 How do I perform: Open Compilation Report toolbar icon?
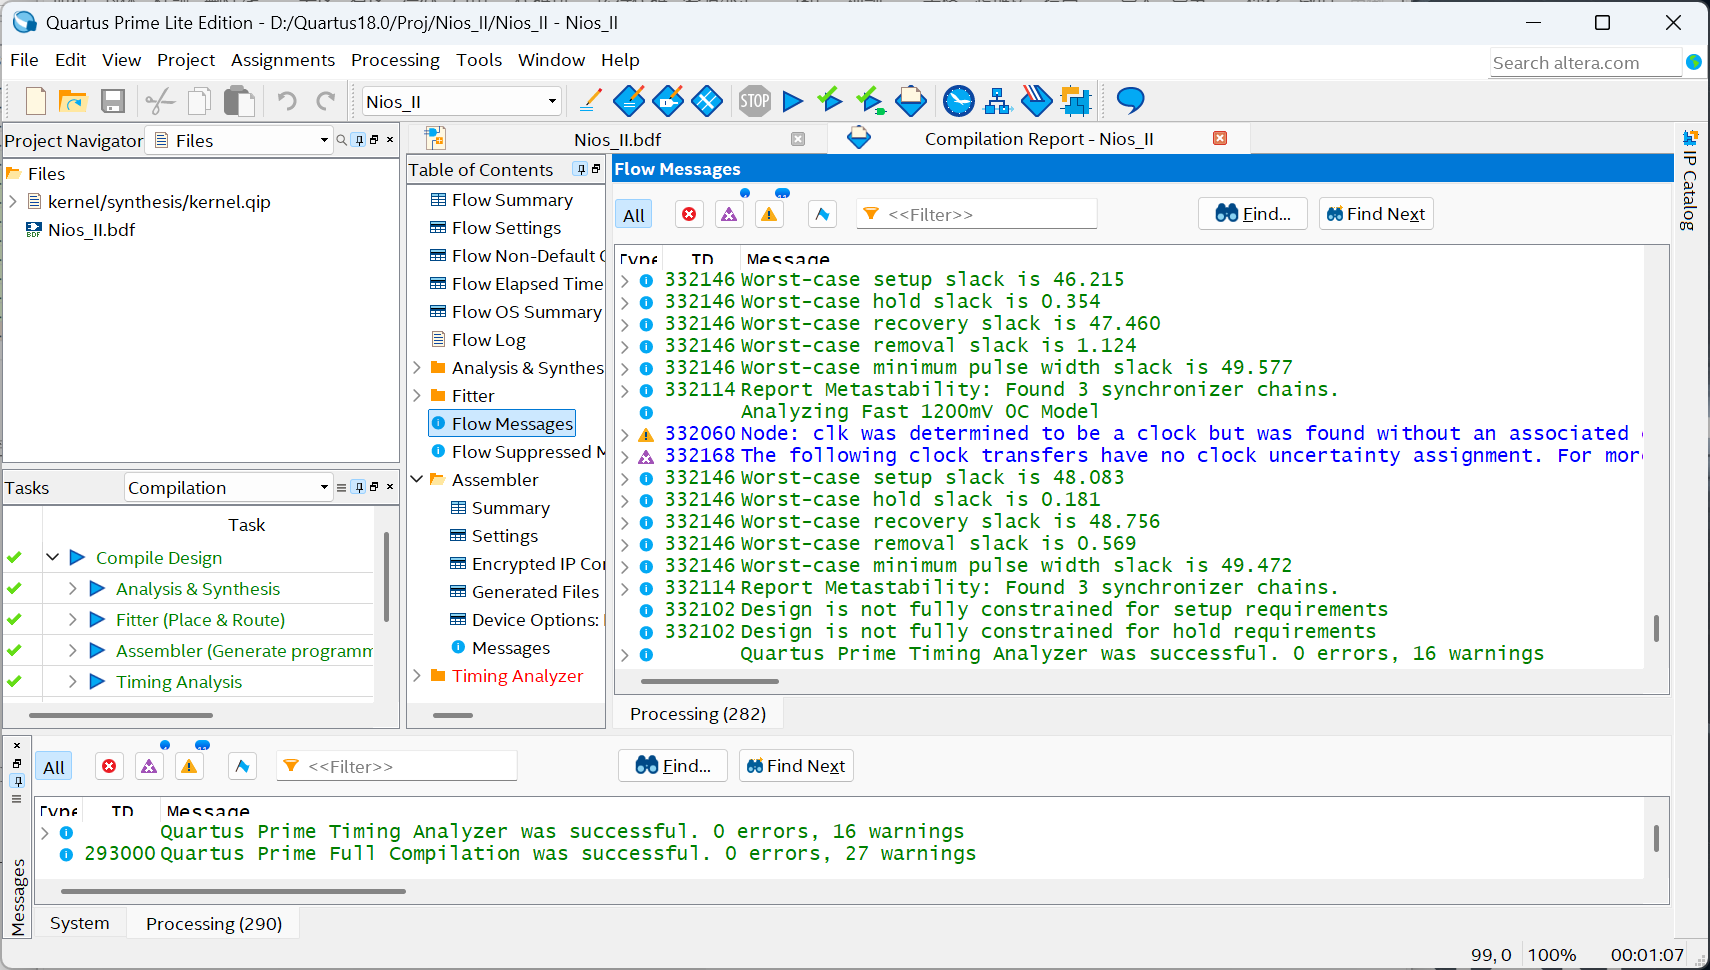coord(911,100)
